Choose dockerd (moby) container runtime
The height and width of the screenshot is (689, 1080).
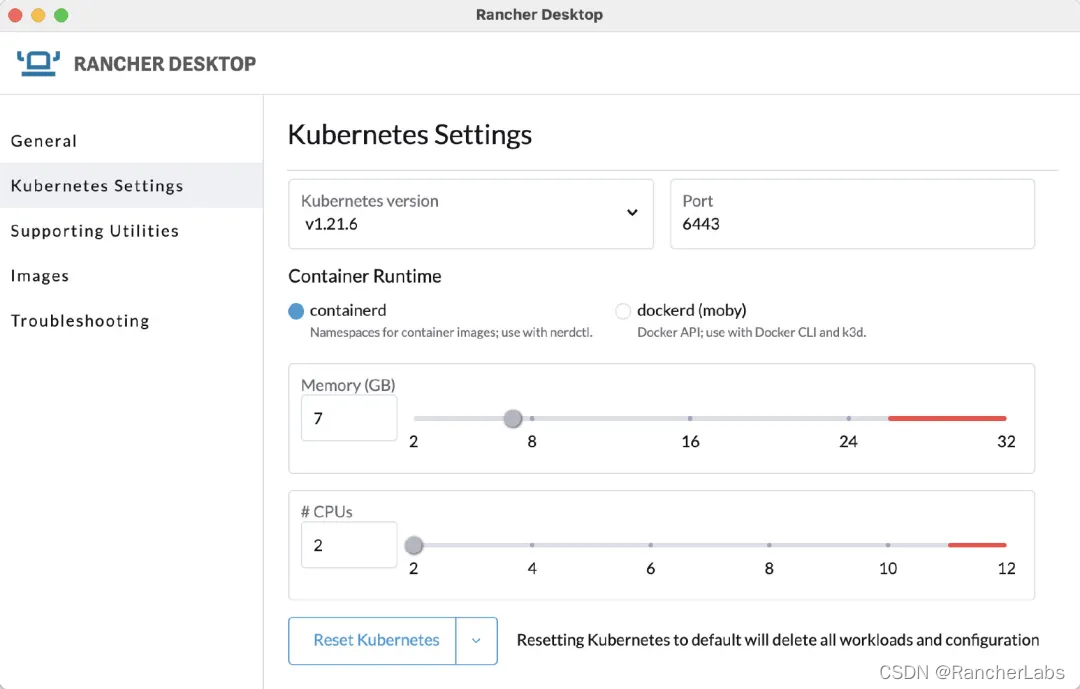click(623, 311)
